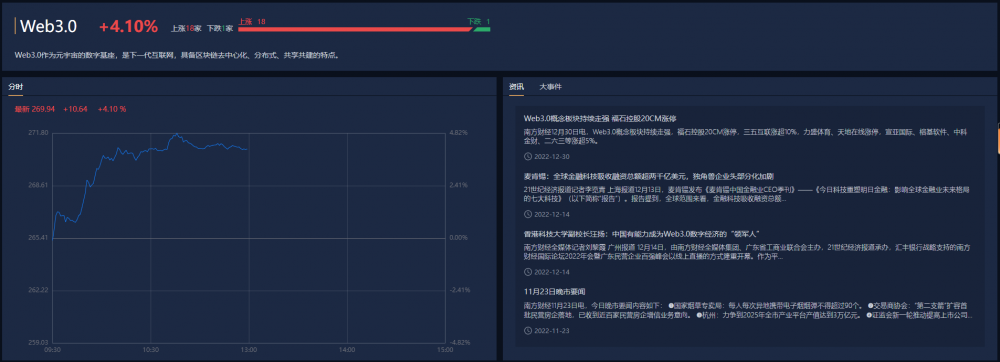Click the 2022-11-23 date text
Viewport: 1000px width, 362px height.
pyautogui.click(x=552, y=330)
